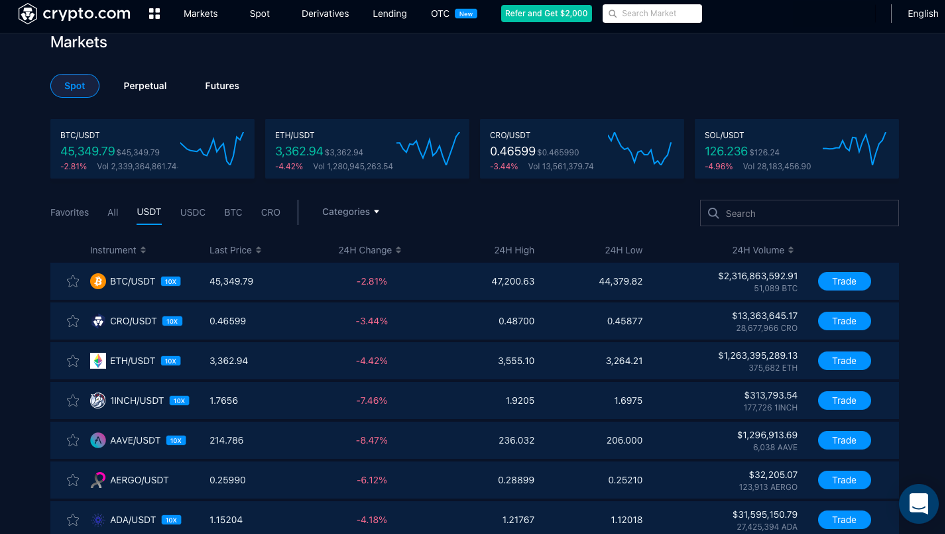Click the Bitcoin coin icon in BTC/USDT row
This screenshot has width=945, height=534.
tap(98, 281)
